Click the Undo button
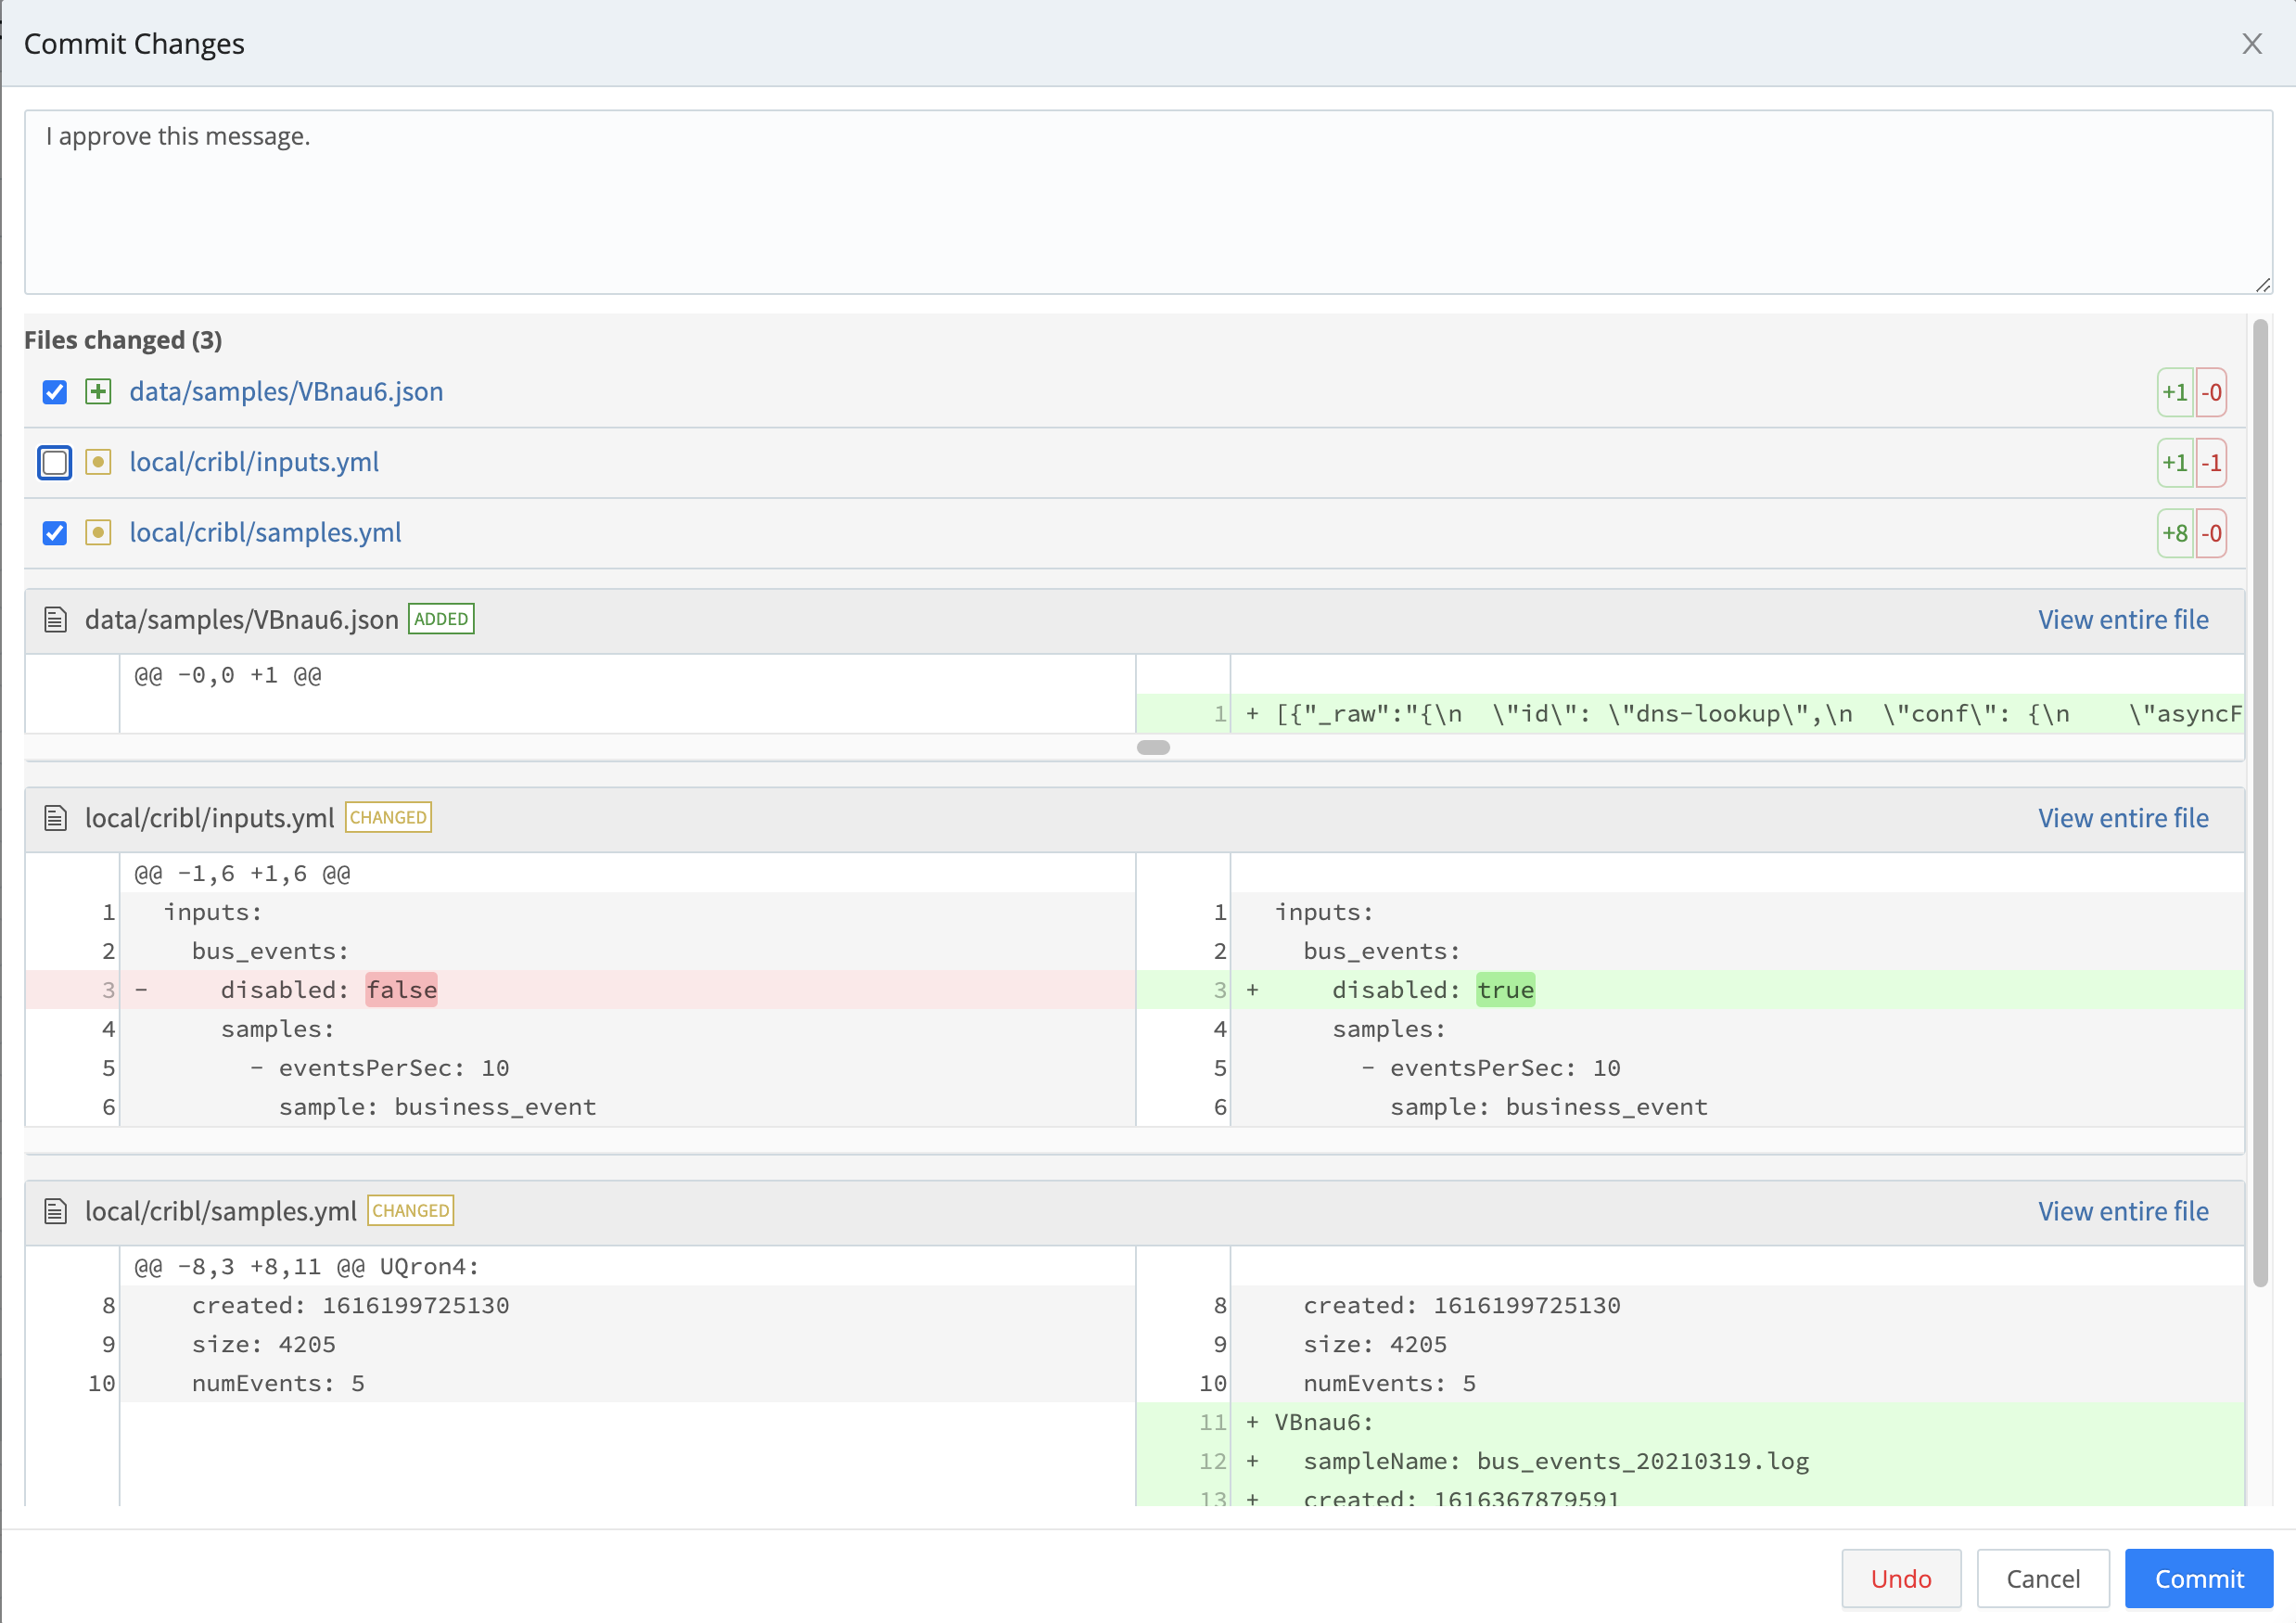Image resolution: width=2296 pixels, height=1623 pixels. [x=1901, y=1578]
